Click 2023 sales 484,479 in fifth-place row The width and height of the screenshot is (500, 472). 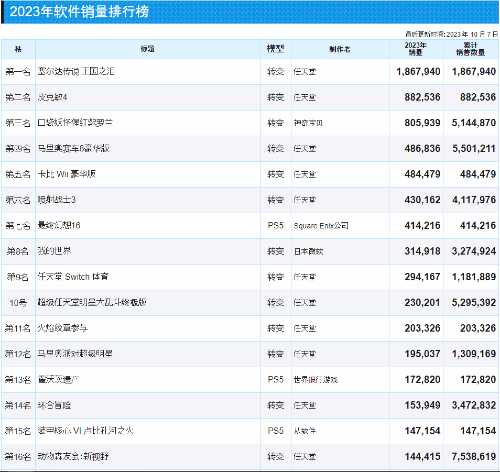pyautogui.click(x=422, y=174)
